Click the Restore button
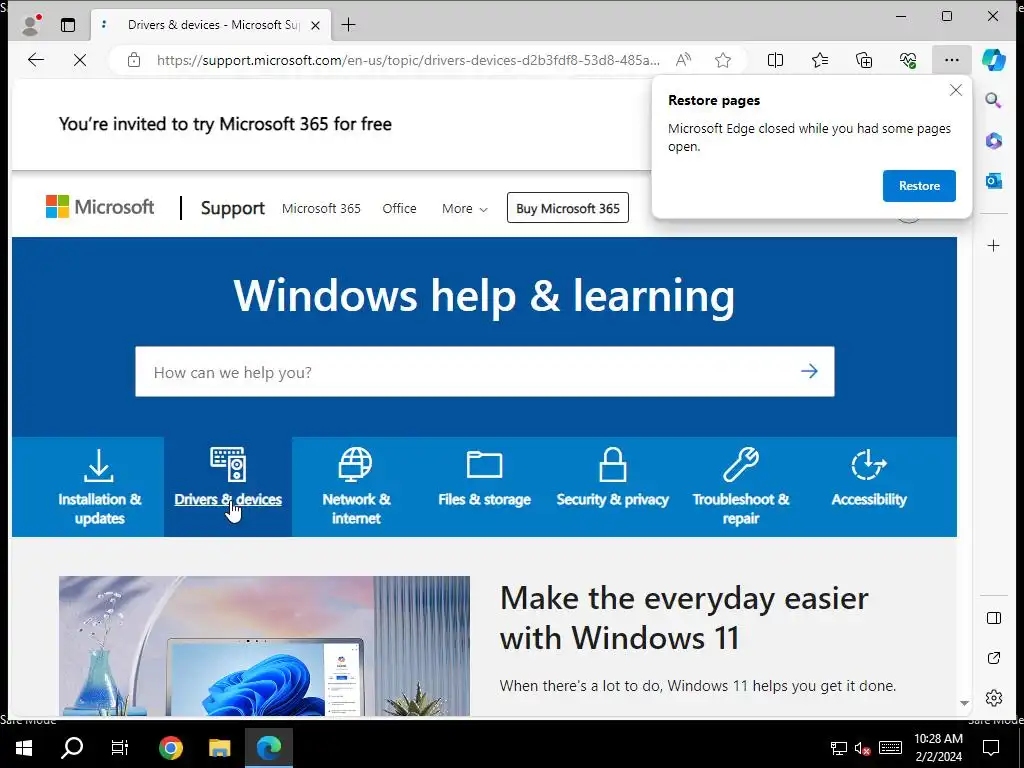Viewport: 1024px width, 768px height. click(919, 185)
